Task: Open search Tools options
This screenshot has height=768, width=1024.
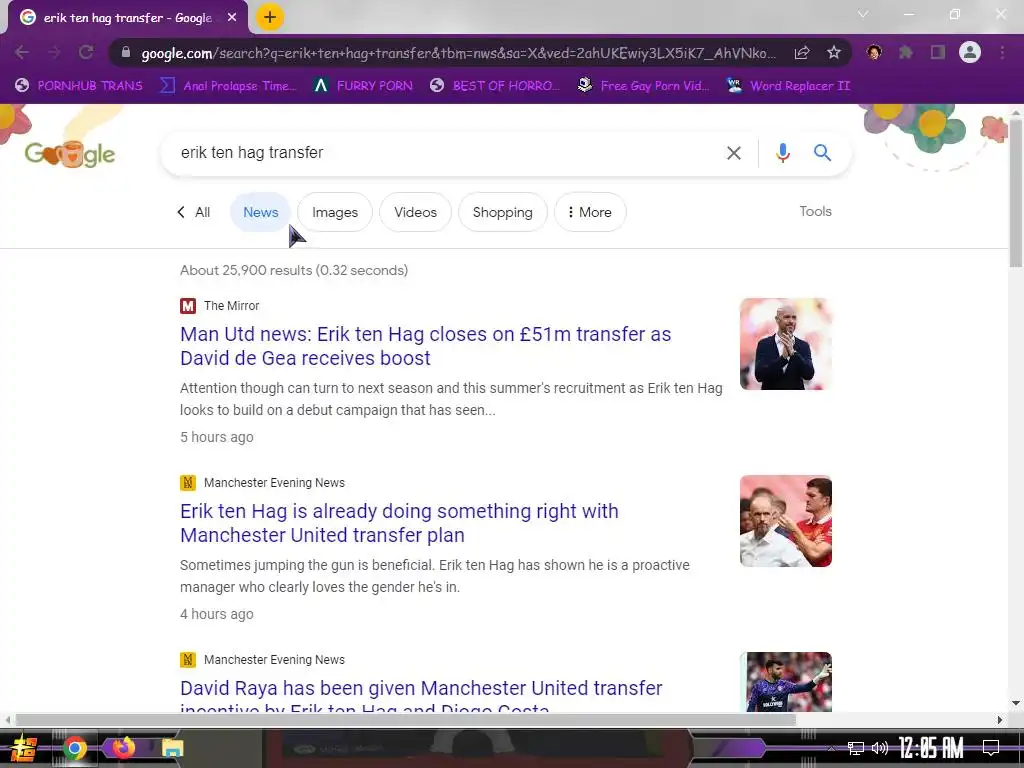Action: click(x=815, y=211)
